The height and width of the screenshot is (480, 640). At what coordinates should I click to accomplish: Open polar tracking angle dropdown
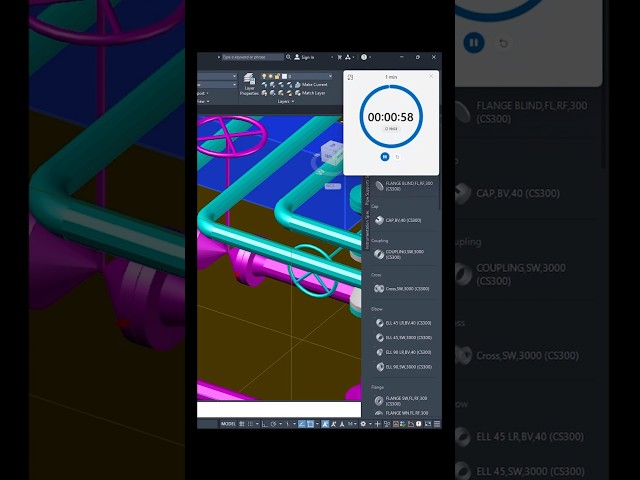click(281, 424)
